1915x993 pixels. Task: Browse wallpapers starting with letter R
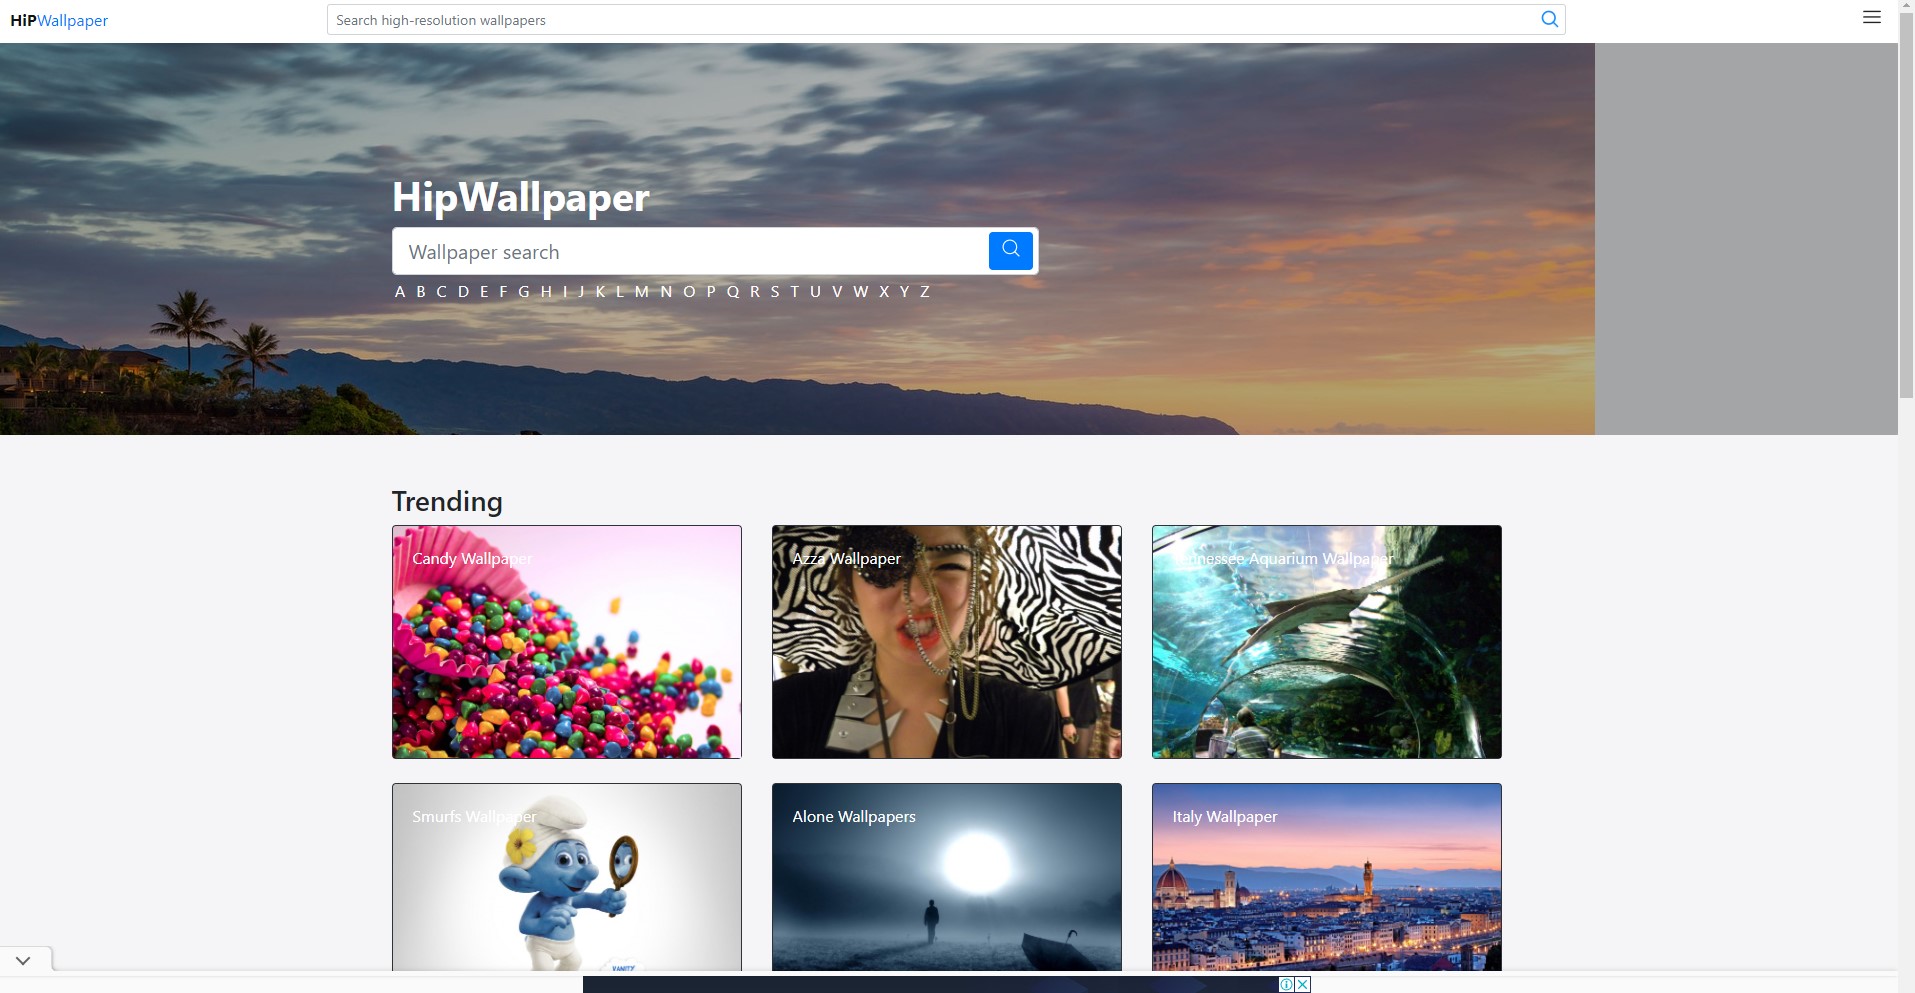coord(755,292)
